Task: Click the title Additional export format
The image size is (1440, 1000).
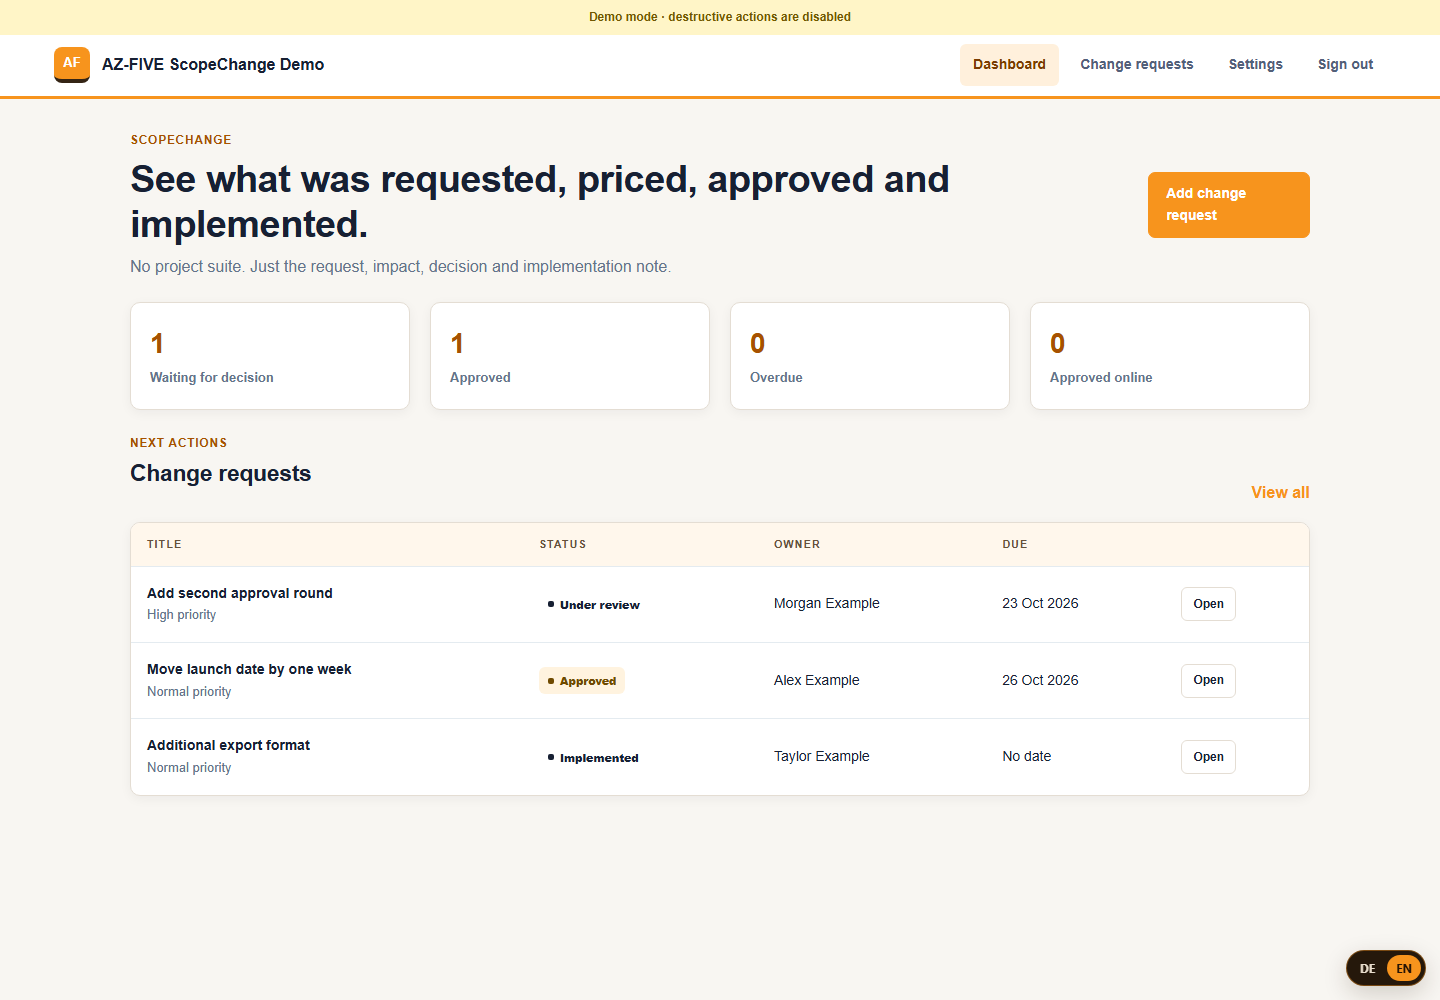Action: pyautogui.click(x=228, y=745)
